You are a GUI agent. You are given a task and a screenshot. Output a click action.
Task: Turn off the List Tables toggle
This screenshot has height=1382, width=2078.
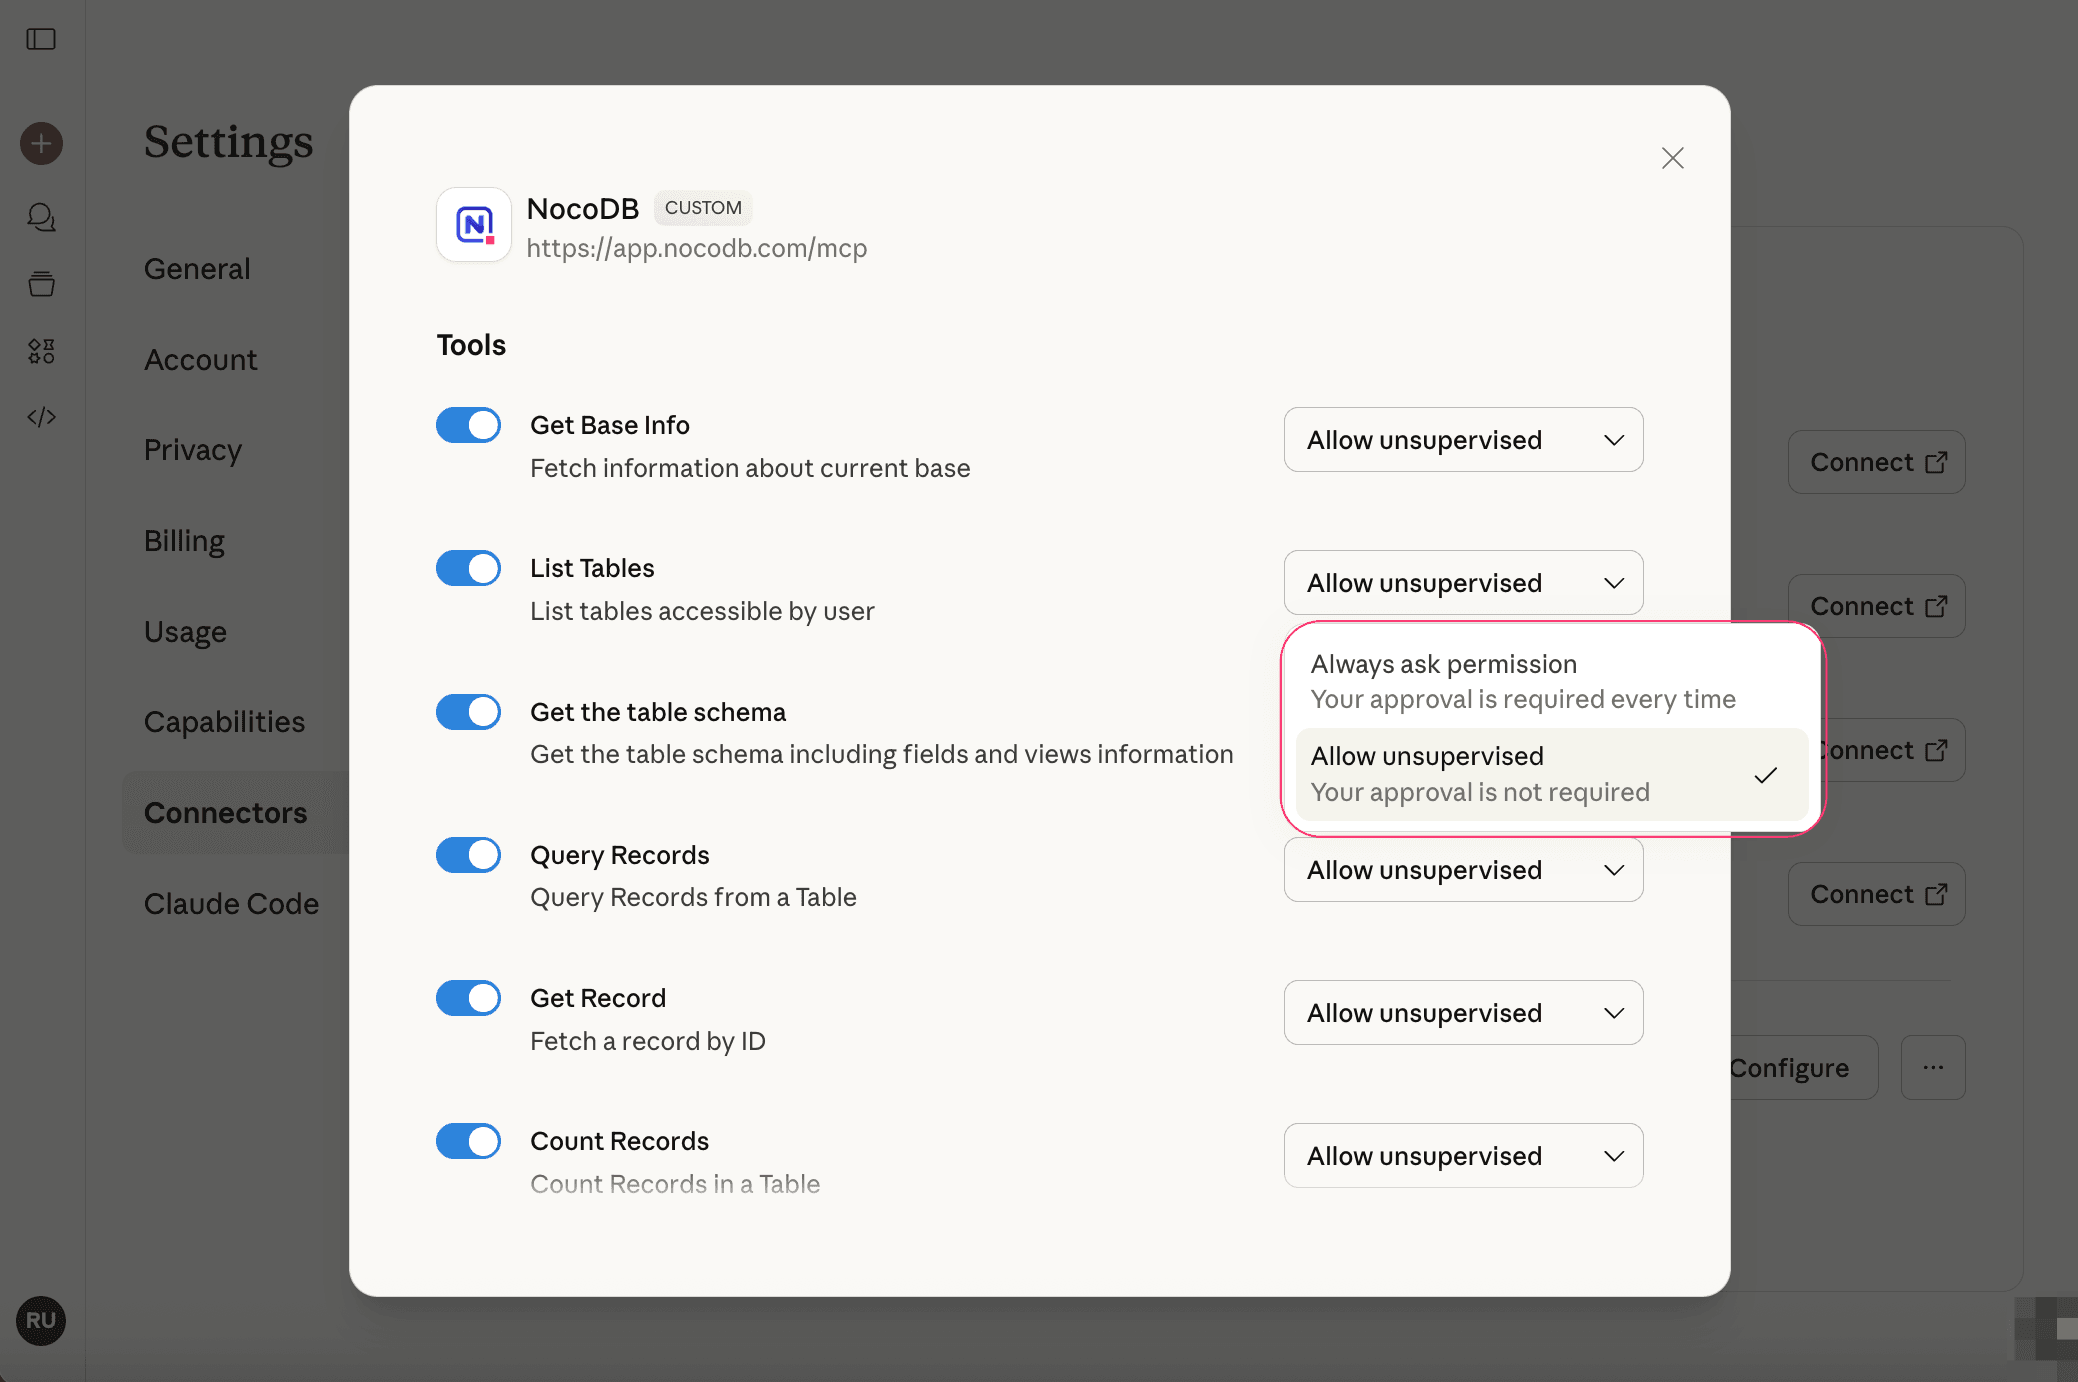tap(468, 568)
